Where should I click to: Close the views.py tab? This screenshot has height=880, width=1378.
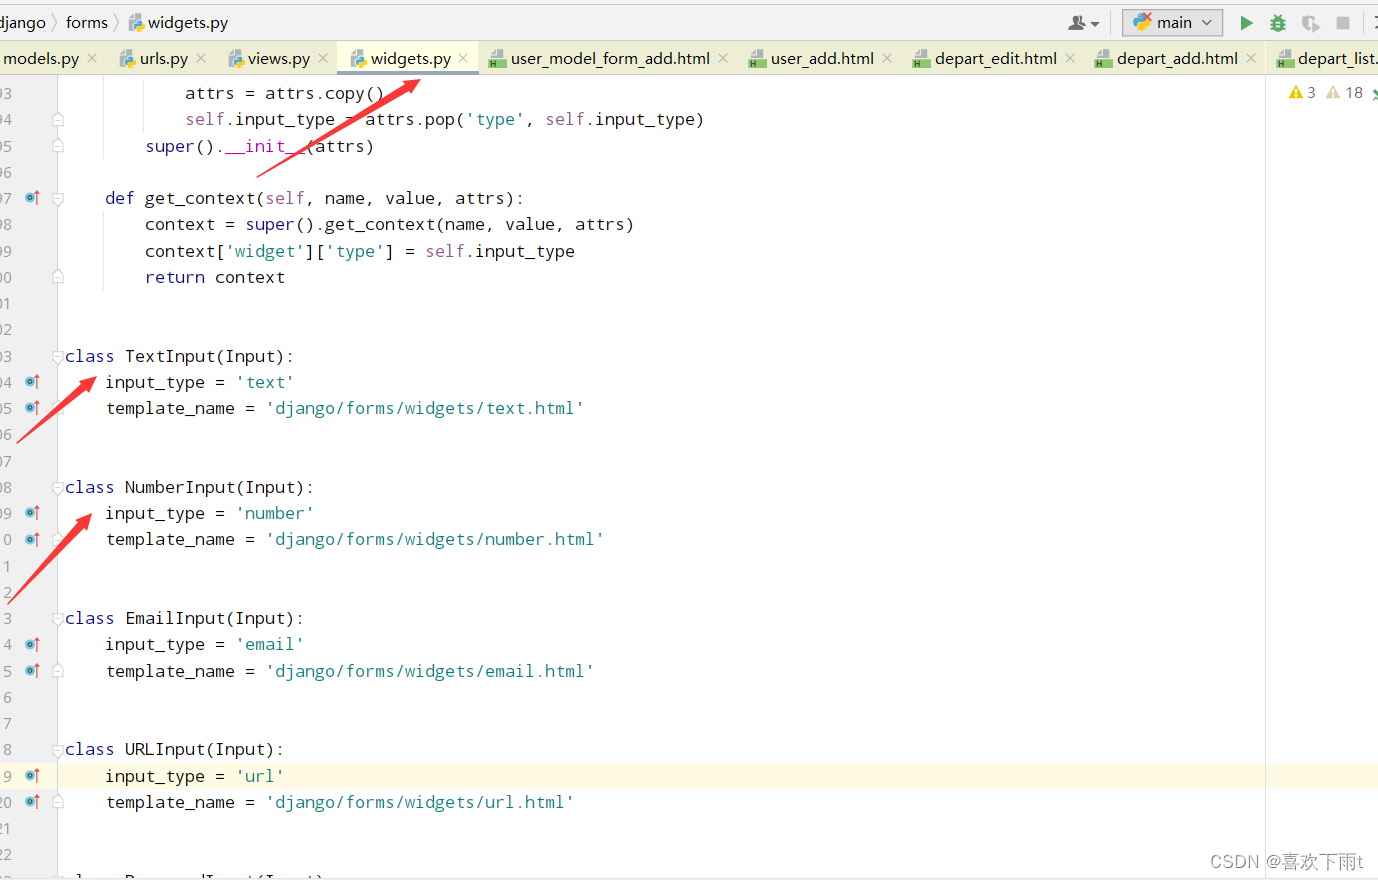pyautogui.click(x=323, y=58)
